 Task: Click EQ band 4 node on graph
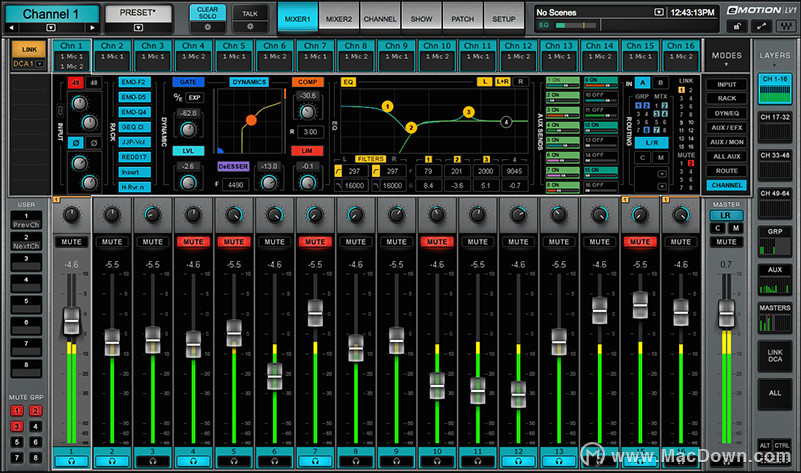point(506,122)
